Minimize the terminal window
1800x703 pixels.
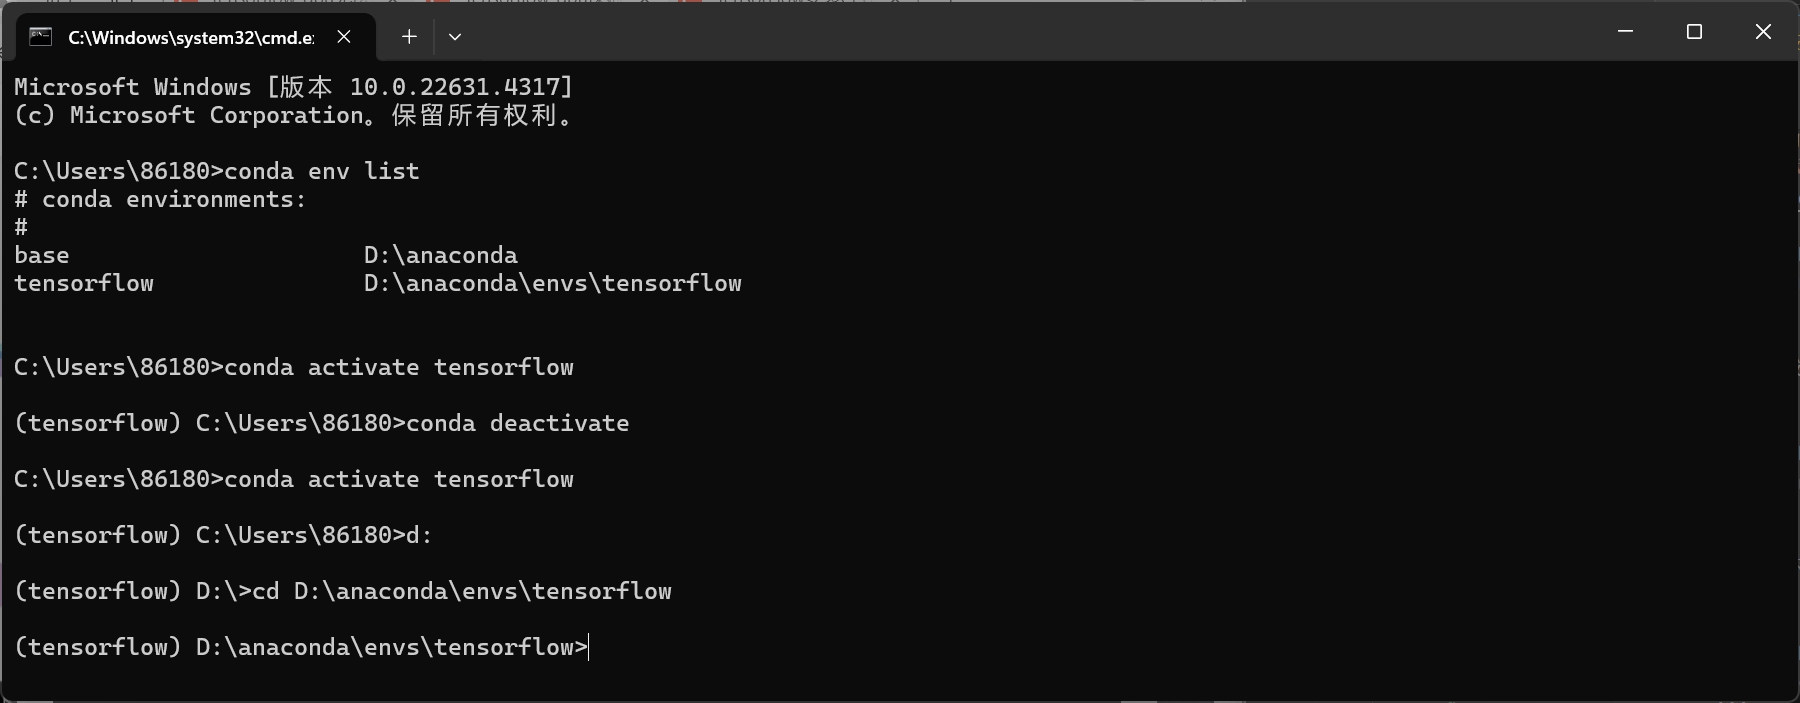pyautogui.click(x=1625, y=32)
